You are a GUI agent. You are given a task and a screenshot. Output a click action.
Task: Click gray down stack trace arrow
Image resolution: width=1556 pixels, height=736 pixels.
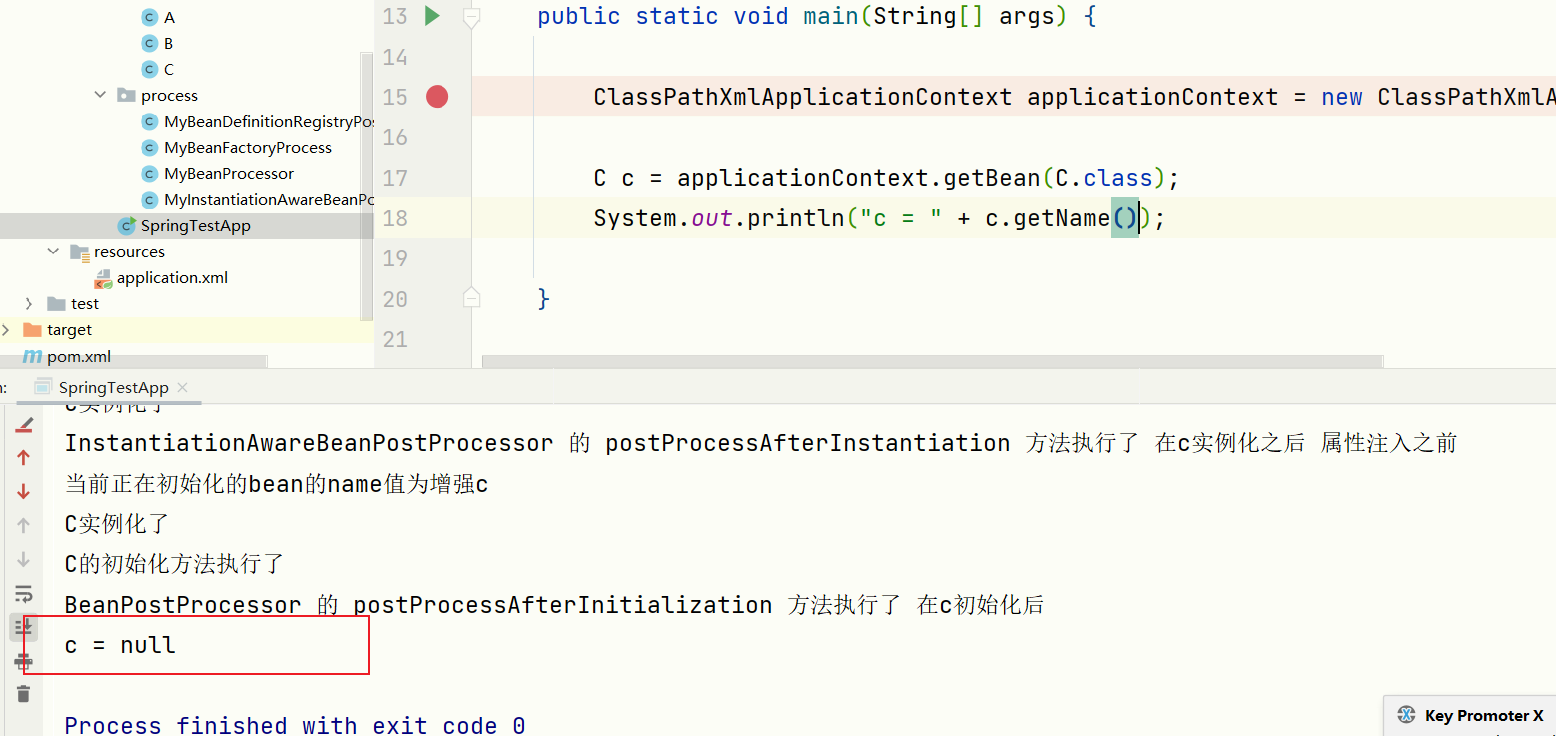pos(24,559)
